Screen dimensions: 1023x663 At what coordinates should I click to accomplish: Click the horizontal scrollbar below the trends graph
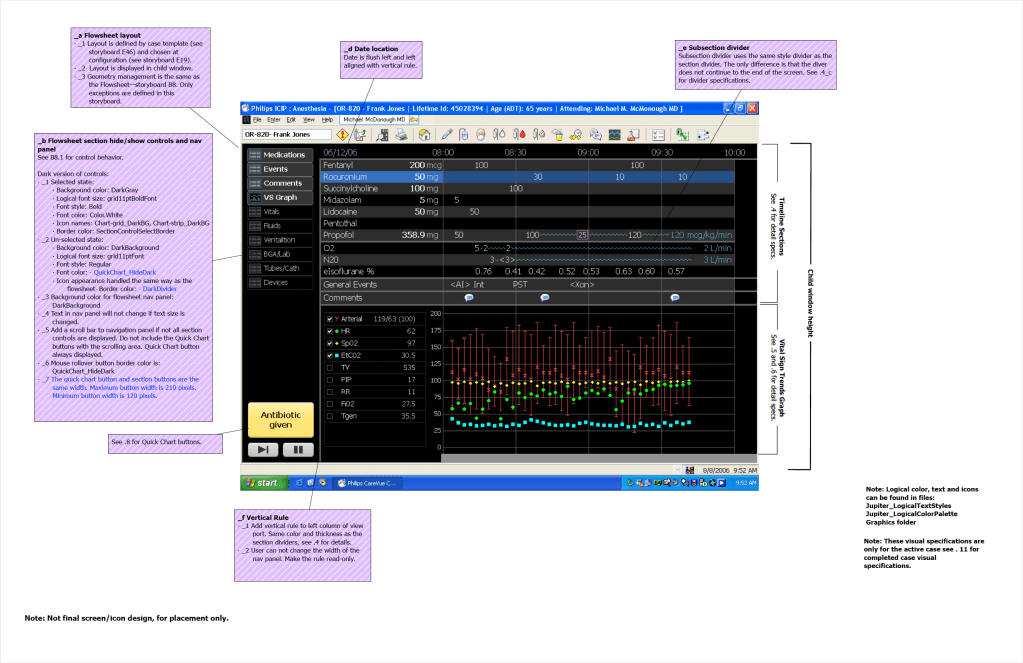click(590, 459)
